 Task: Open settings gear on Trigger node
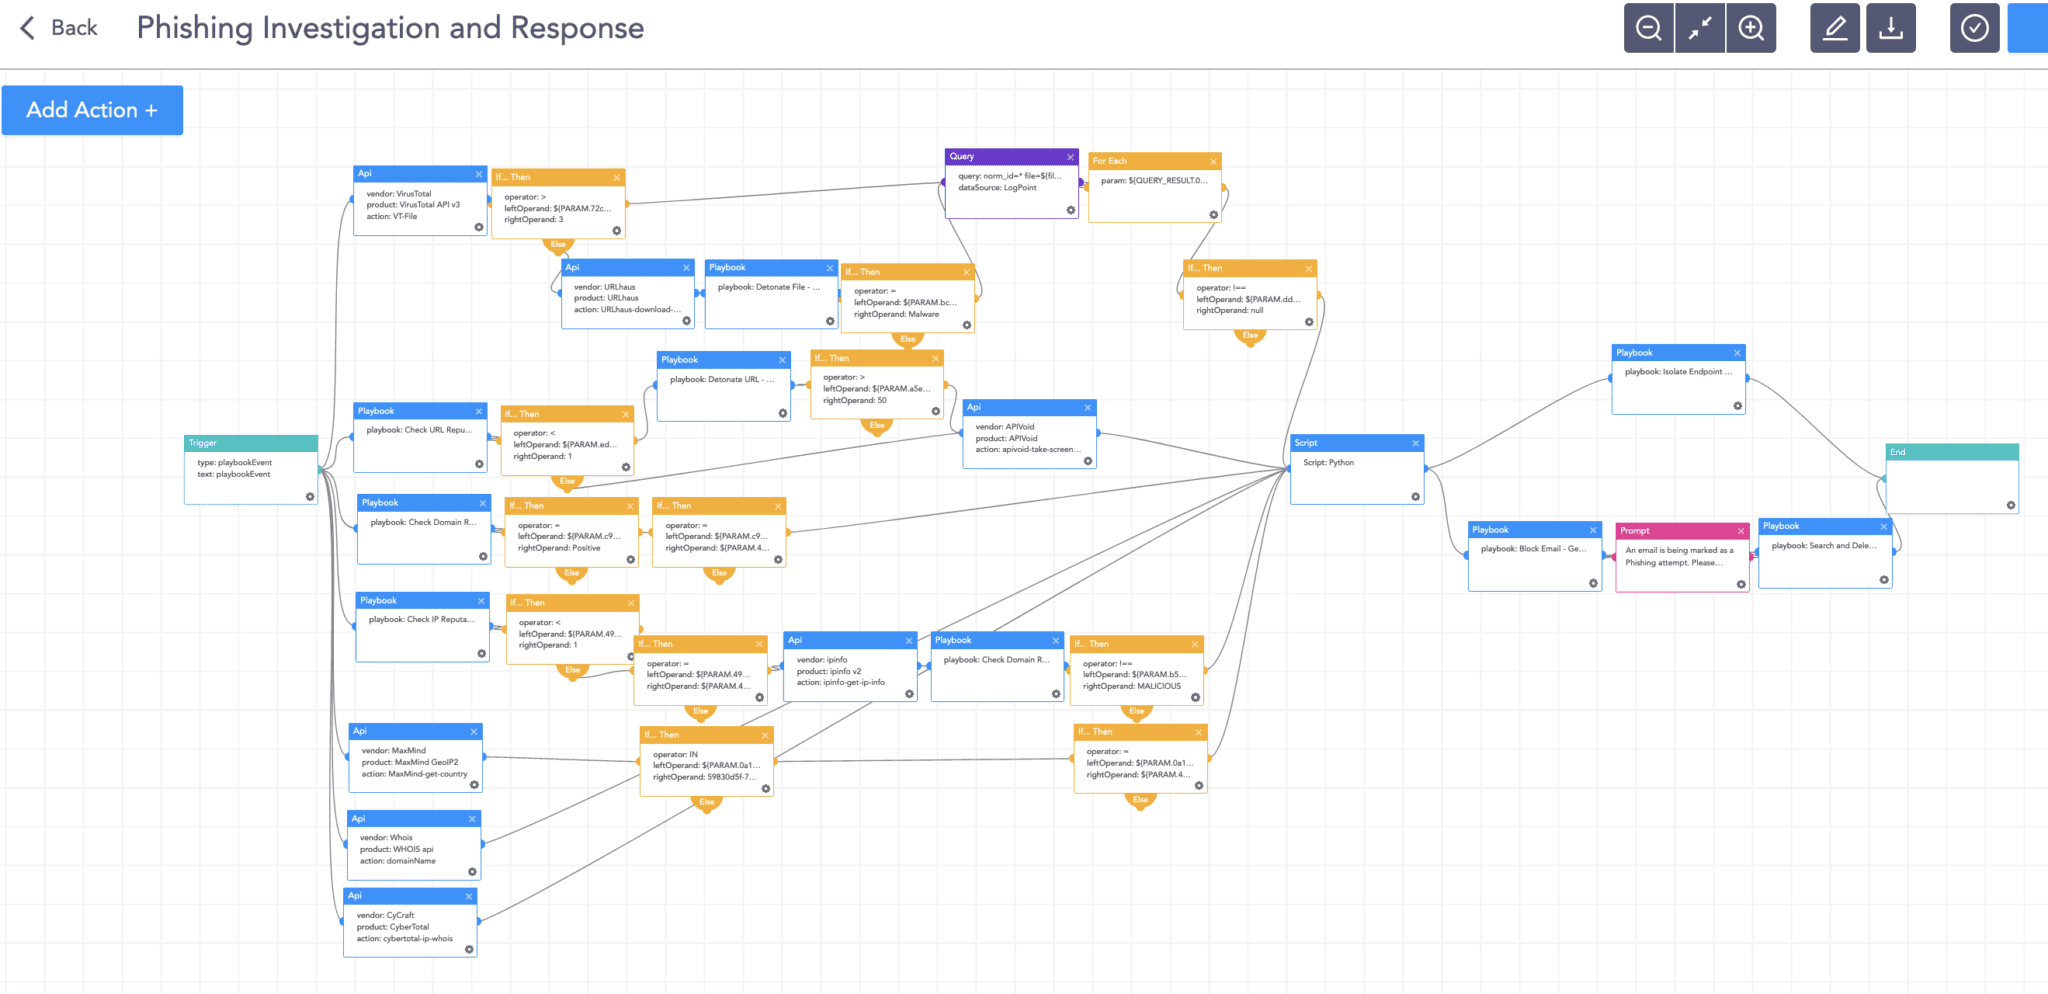point(310,497)
